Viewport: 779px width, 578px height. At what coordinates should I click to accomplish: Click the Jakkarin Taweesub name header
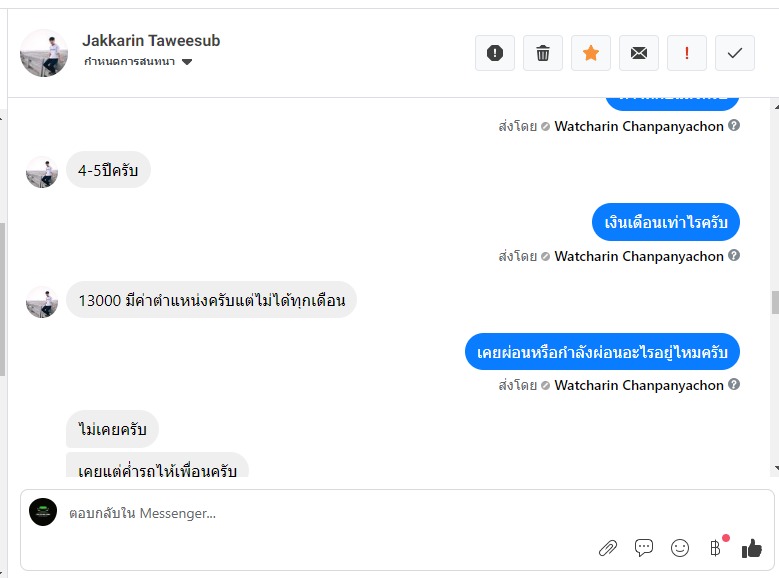151,41
